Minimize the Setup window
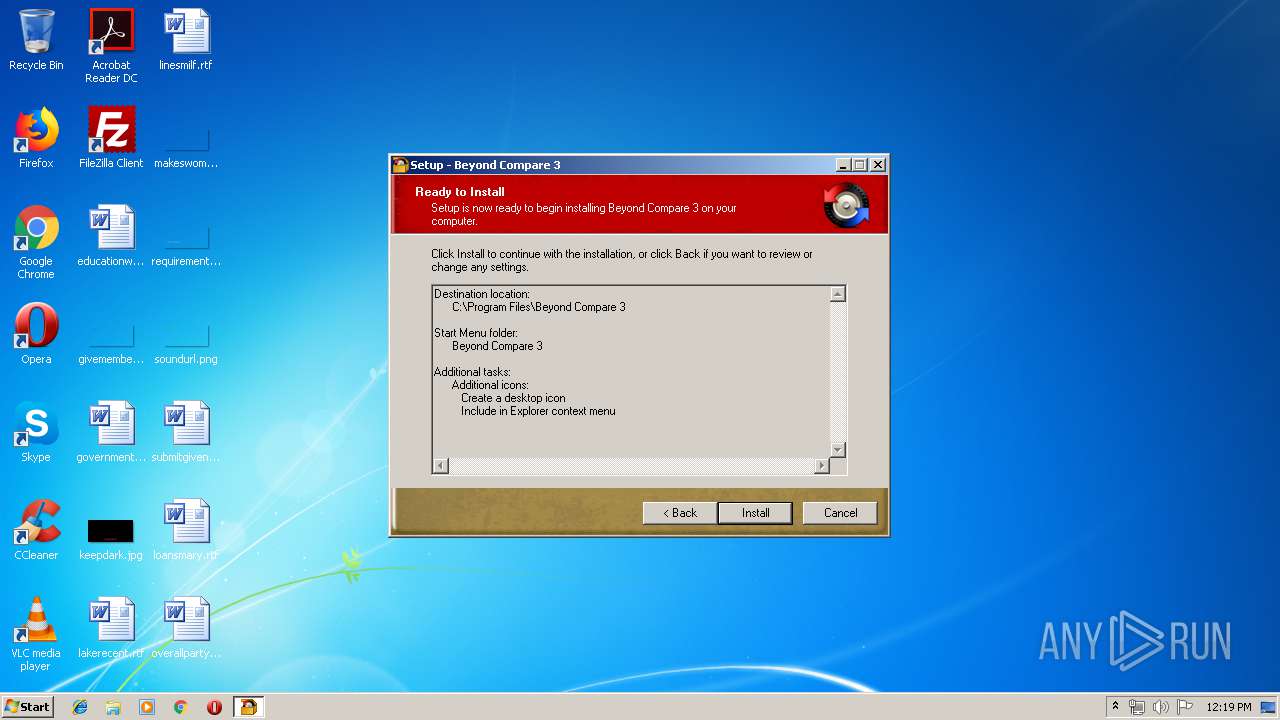Image resolution: width=1280 pixels, height=720 pixels. pyautogui.click(x=843, y=165)
